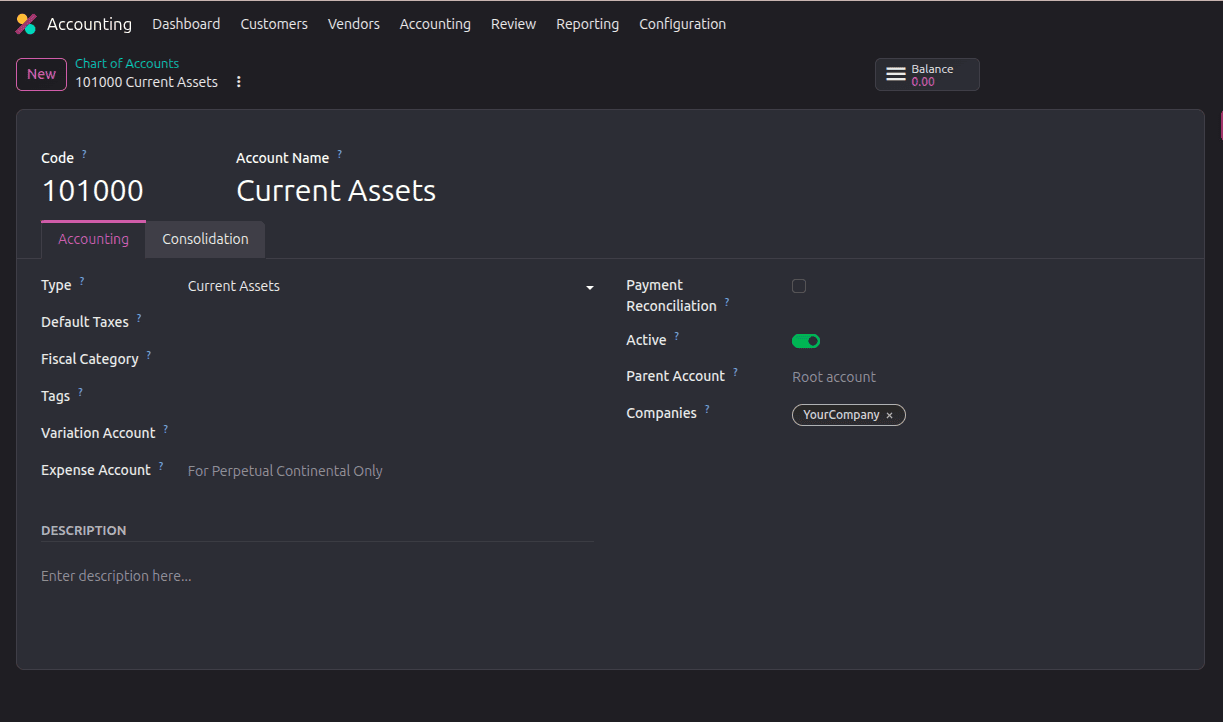The height and width of the screenshot is (722, 1223).
Task: Click the Payment Reconciliation help question mark
Action: pyautogui.click(x=727, y=302)
